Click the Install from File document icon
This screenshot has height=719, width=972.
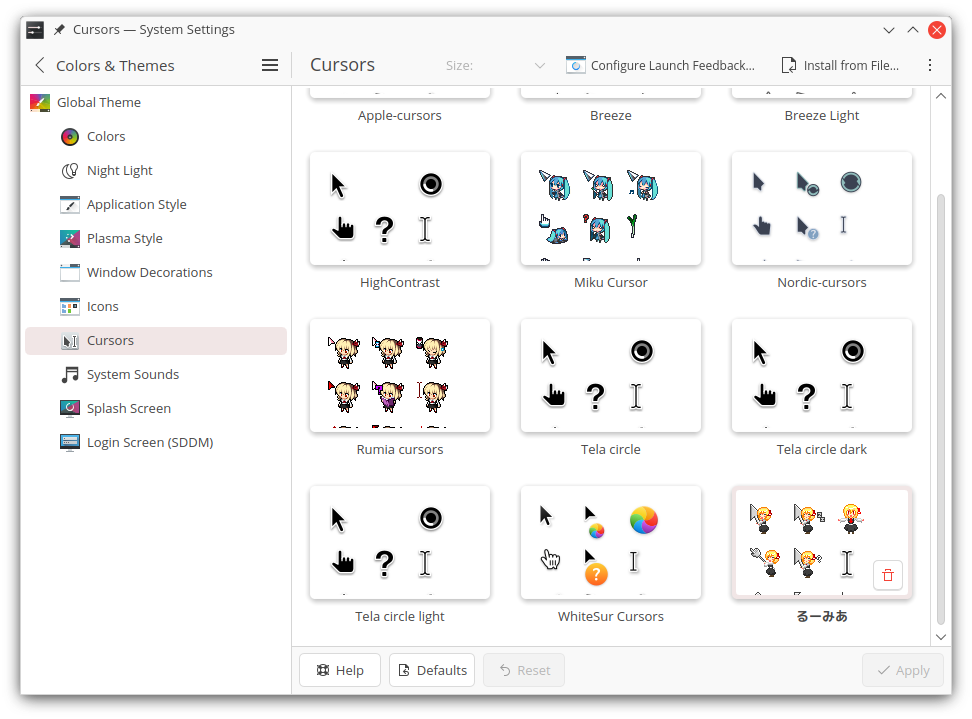tap(789, 65)
